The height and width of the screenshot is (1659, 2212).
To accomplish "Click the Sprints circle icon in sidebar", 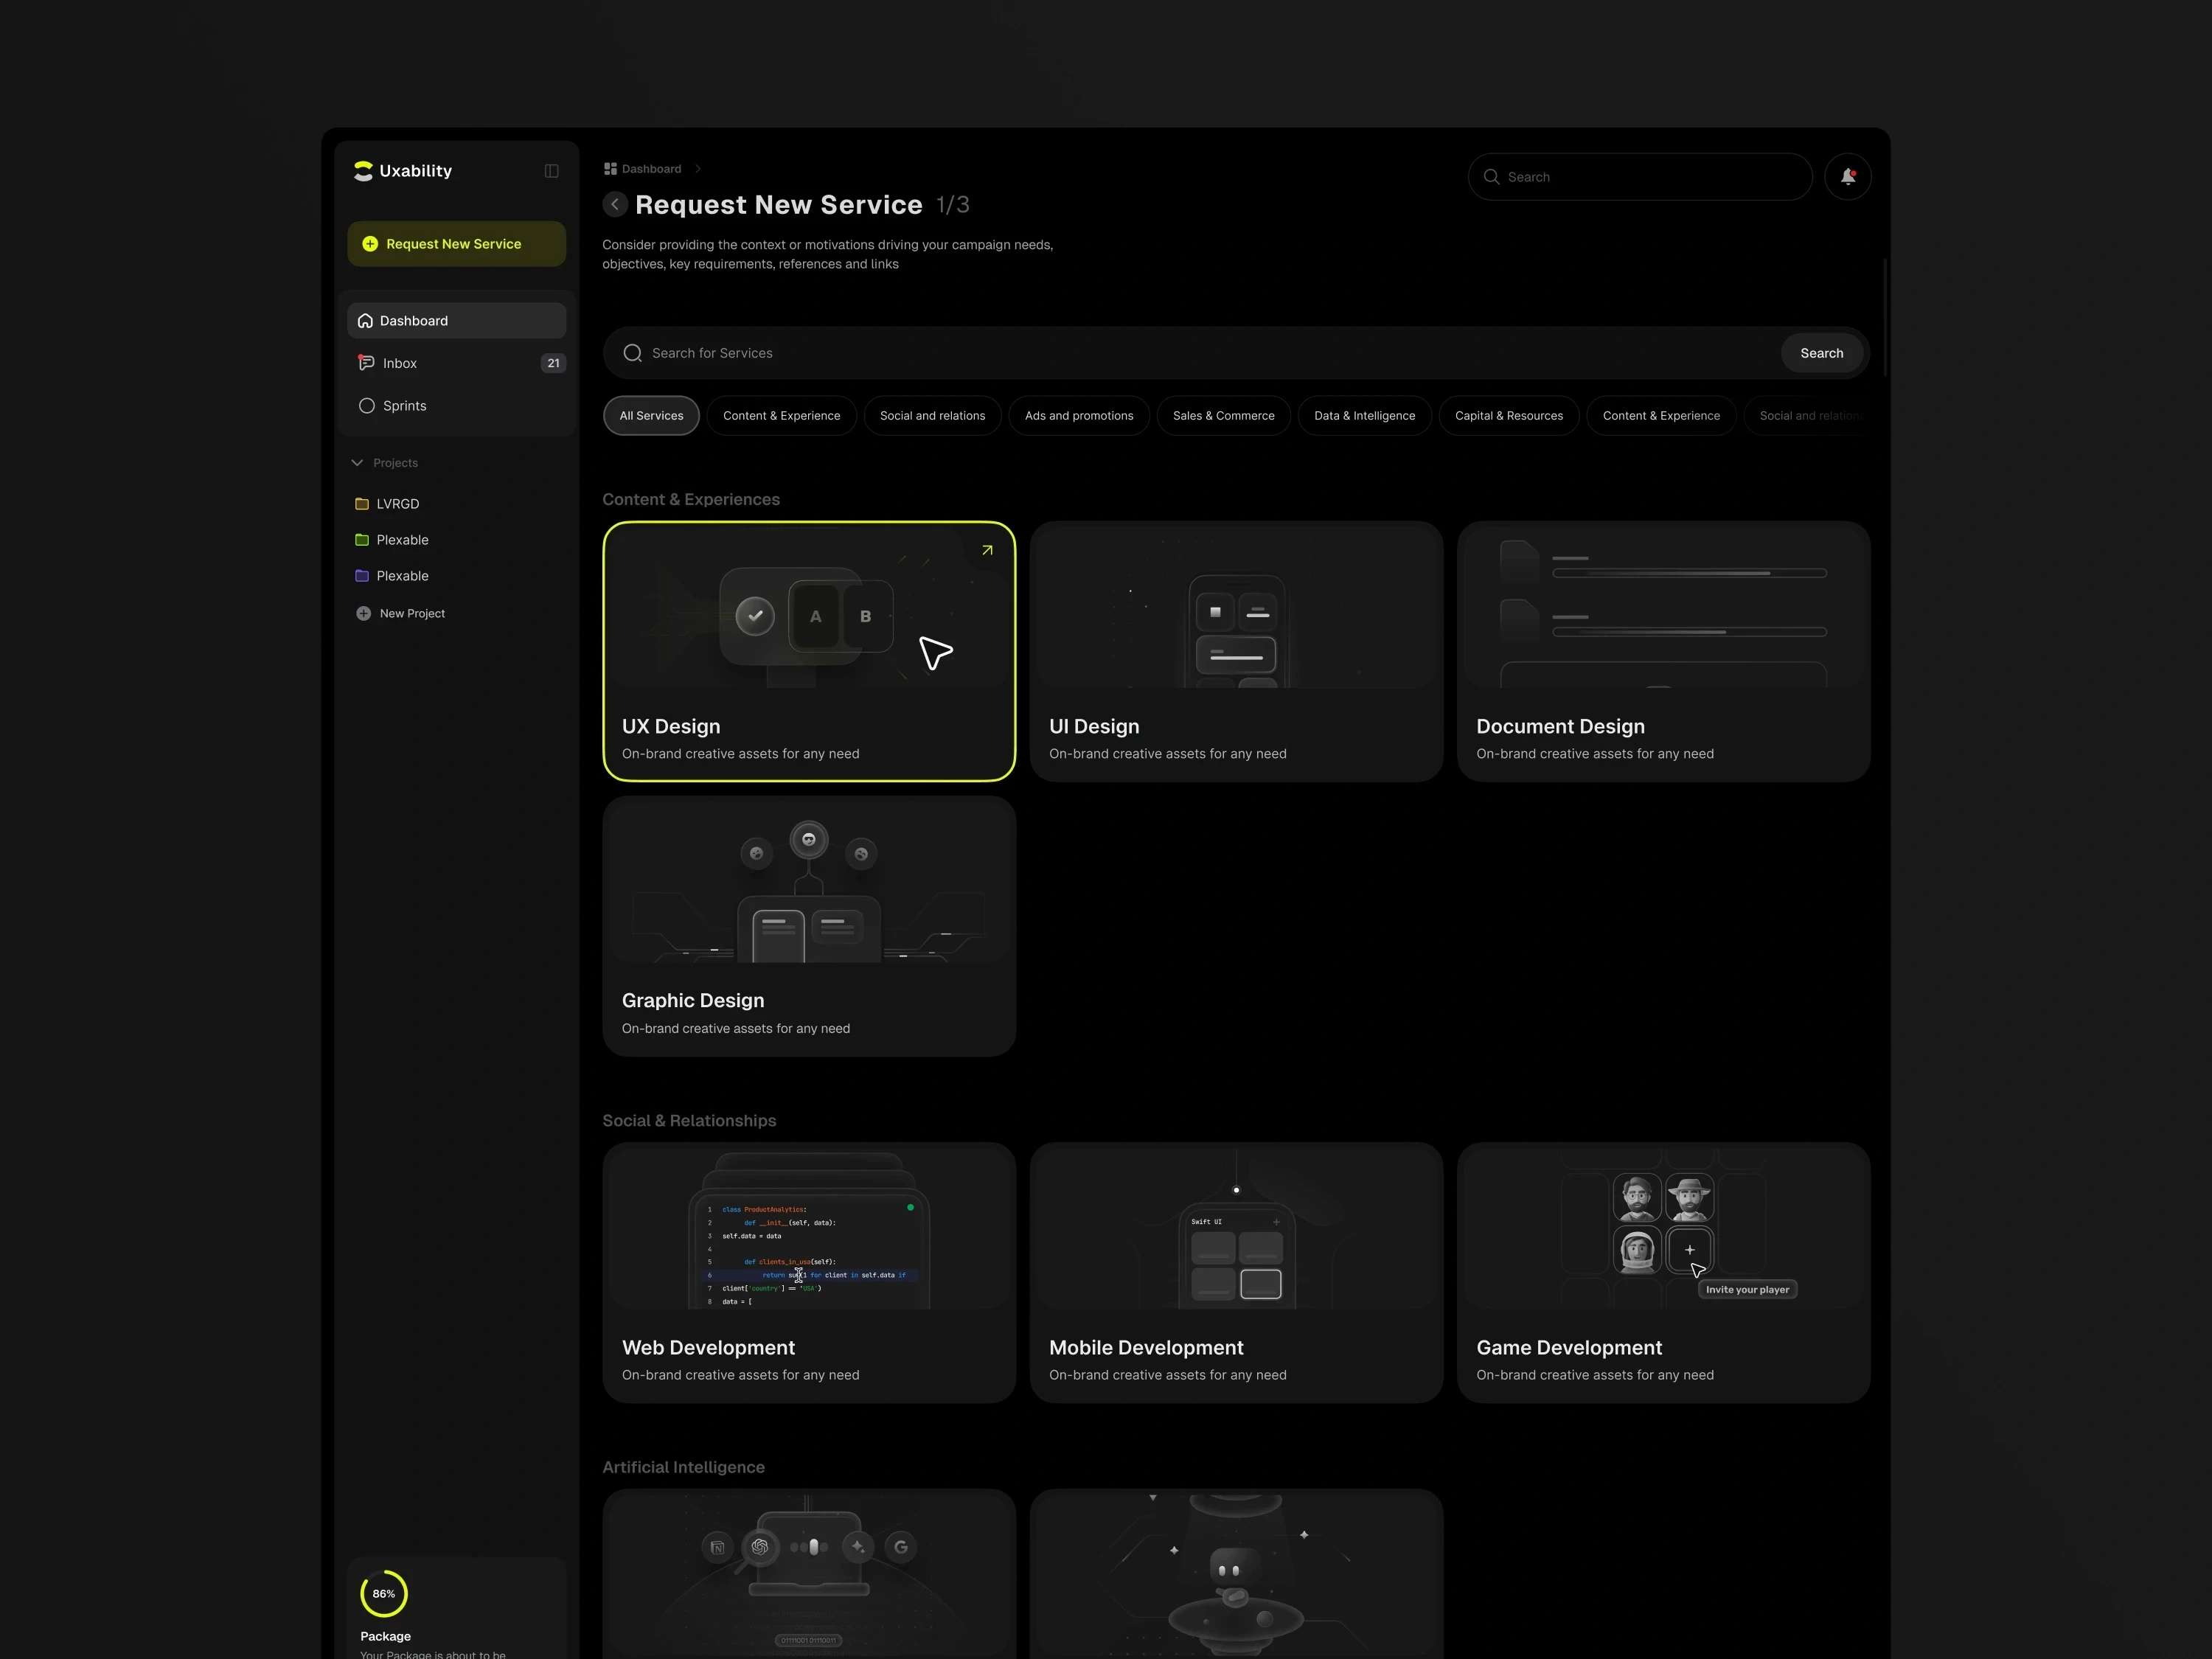I will click(x=366, y=406).
